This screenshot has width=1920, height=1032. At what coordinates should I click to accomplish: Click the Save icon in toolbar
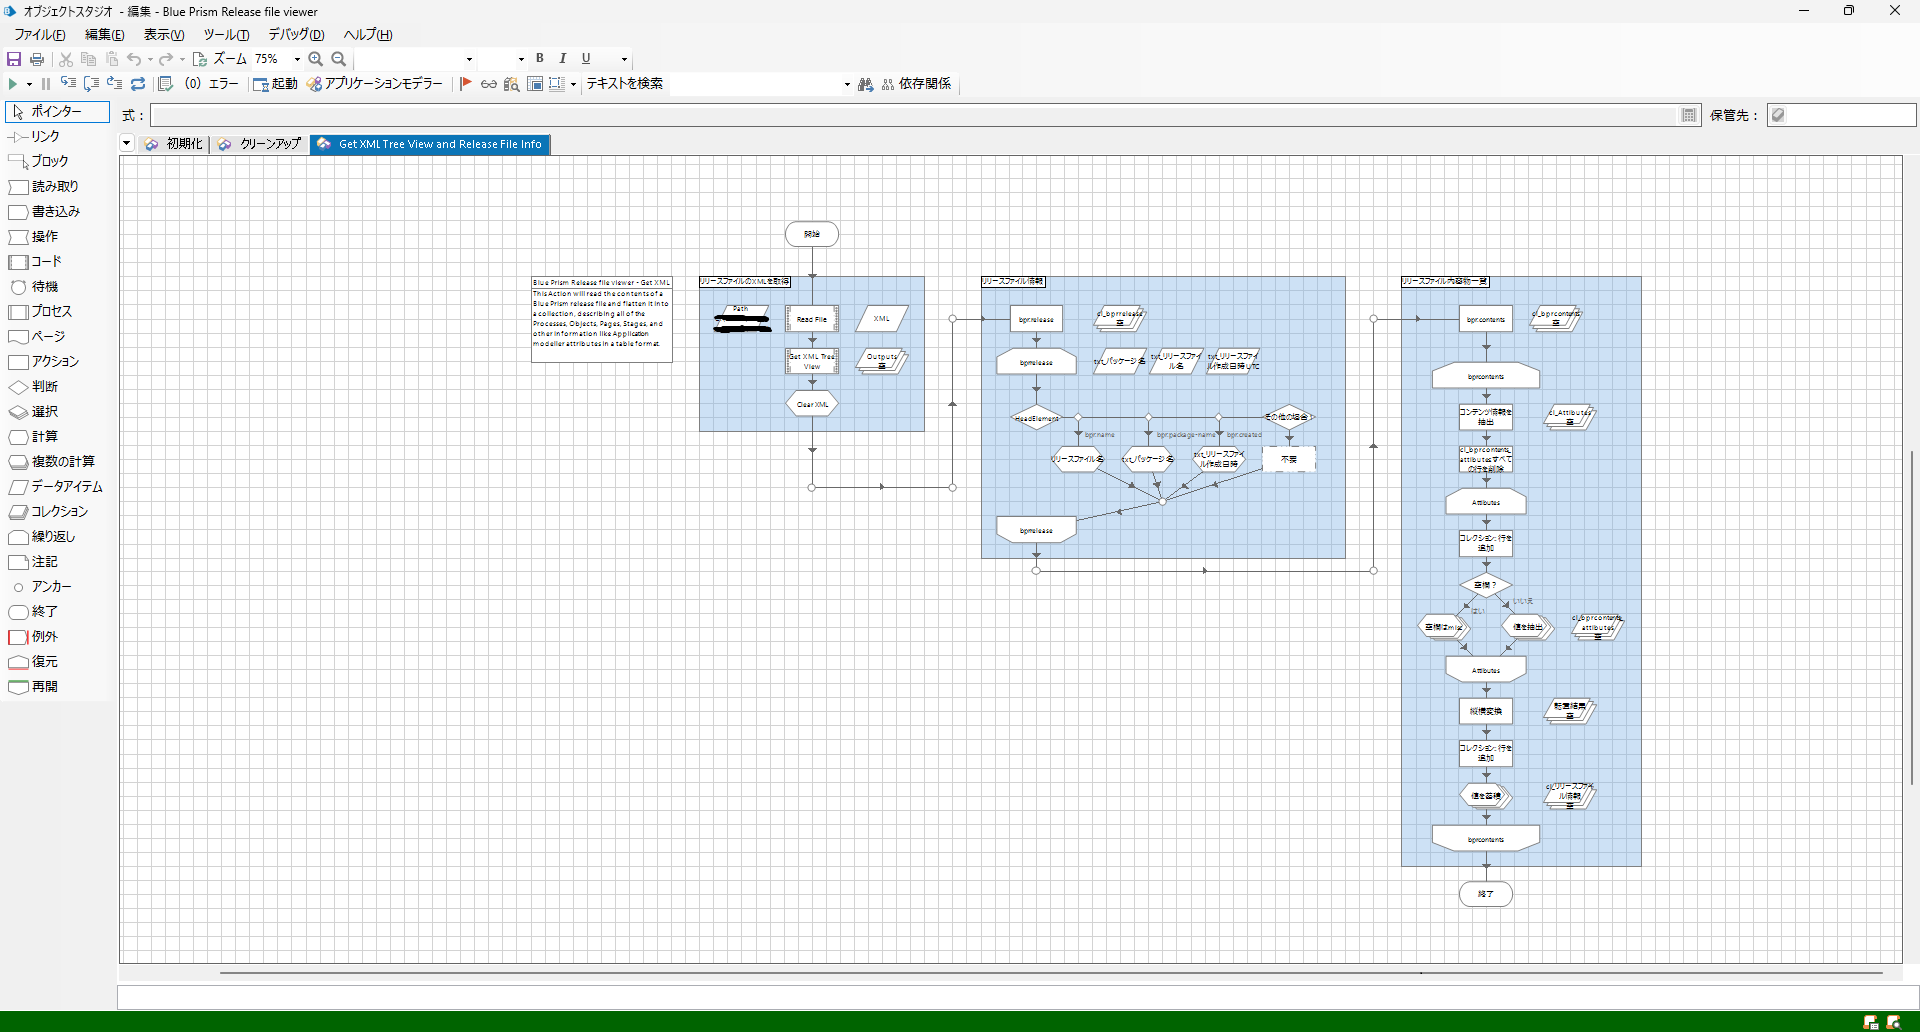point(14,59)
